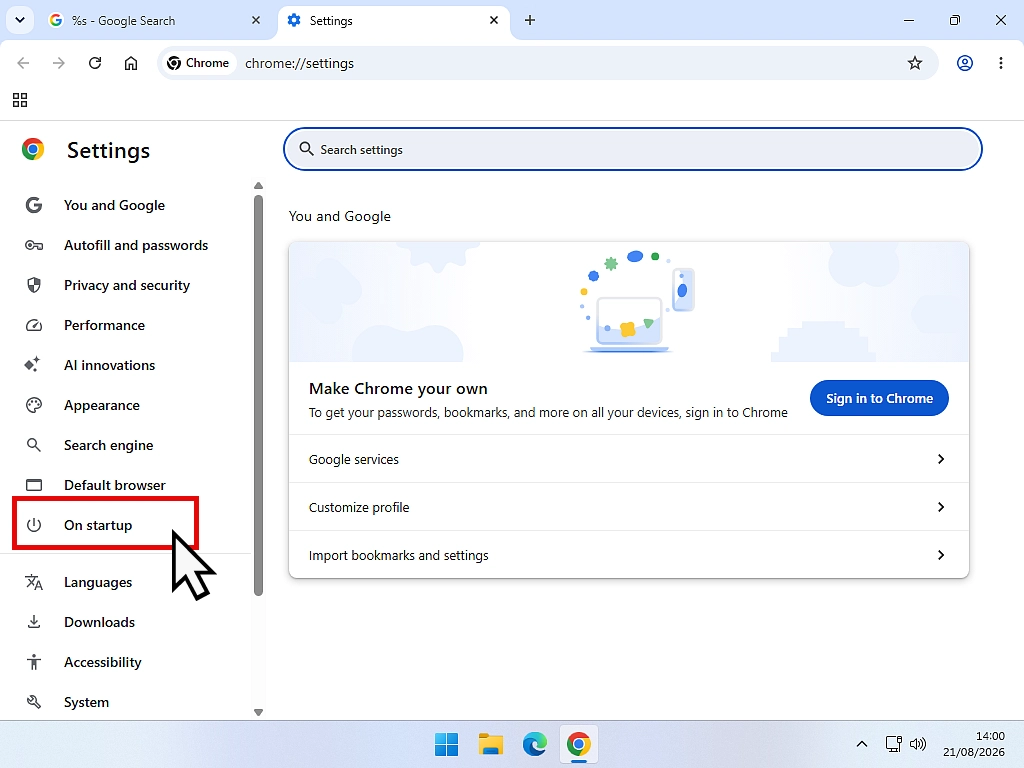Click the sidebar scrollbar thumb

click(x=258, y=396)
